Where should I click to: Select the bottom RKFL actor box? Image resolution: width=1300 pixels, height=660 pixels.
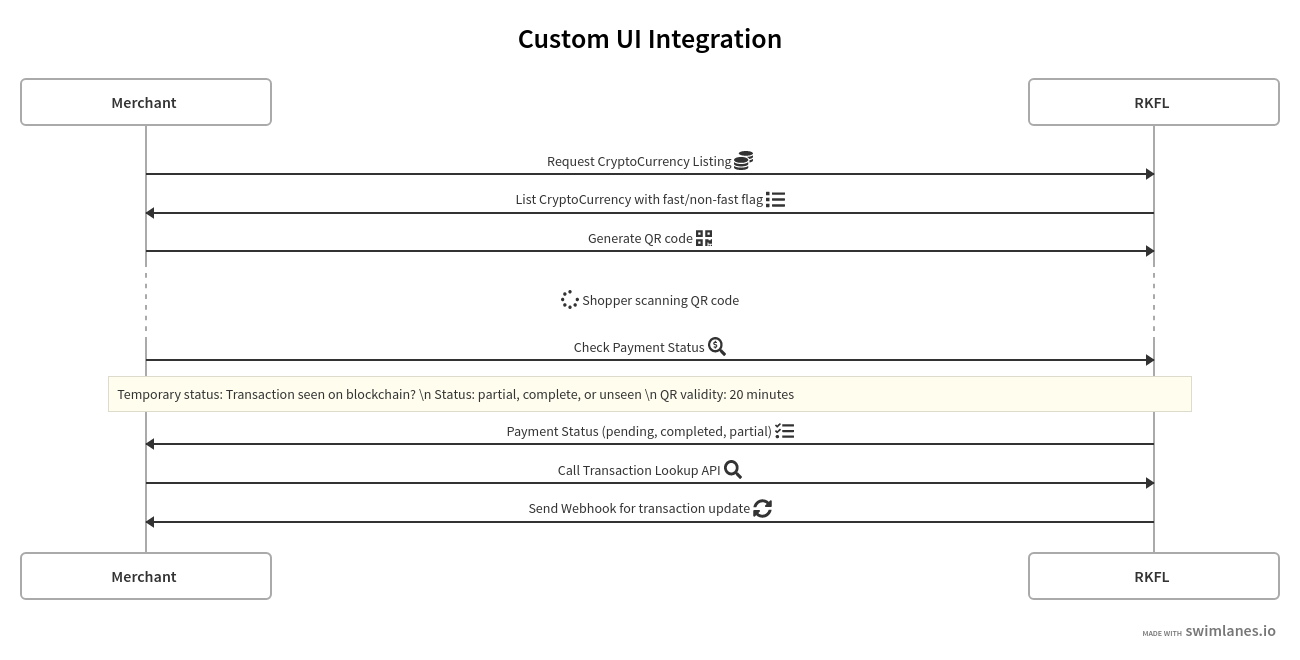tap(1154, 576)
